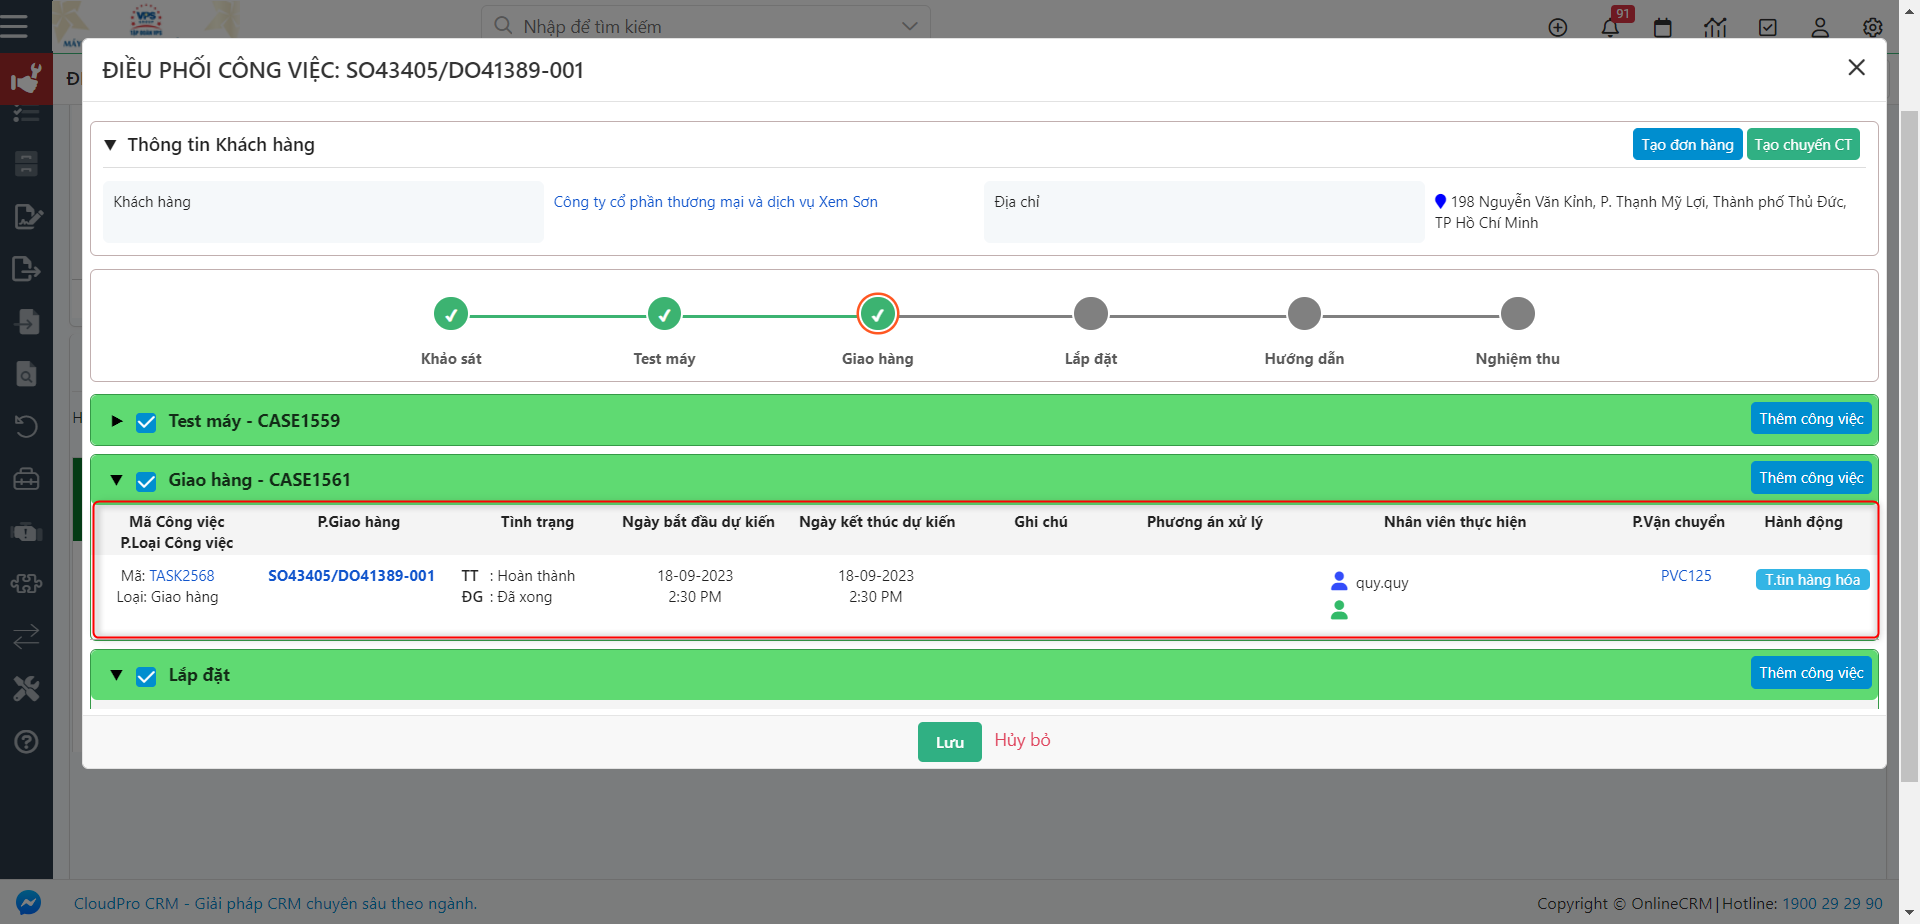Viewport: 1920px width, 924px height.
Task: Click the Lưu save button
Action: click(949, 742)
